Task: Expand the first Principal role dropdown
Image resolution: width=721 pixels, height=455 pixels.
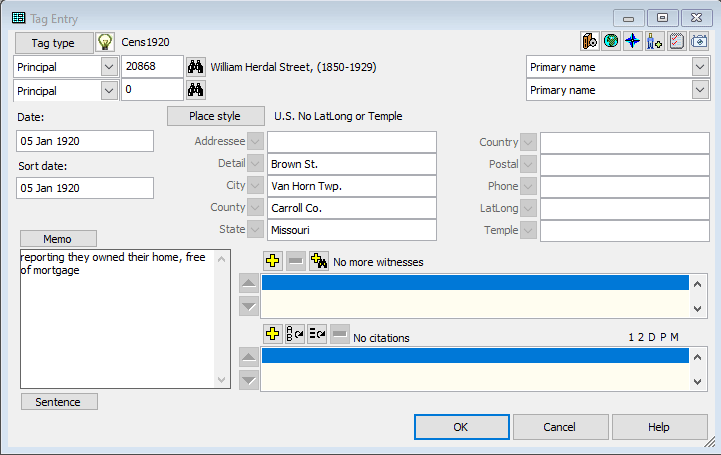Action: [109, 67]
